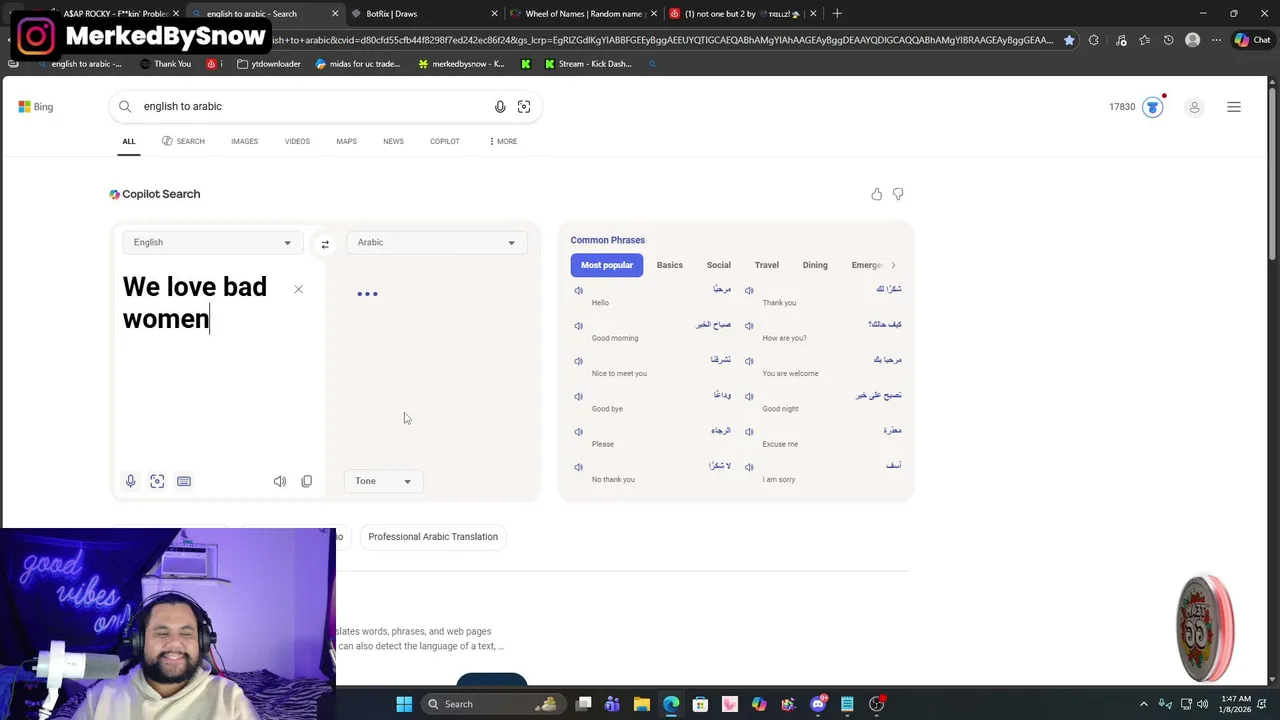Click the taskbar Search box
1280x720 pixels.
click(492, 704)
